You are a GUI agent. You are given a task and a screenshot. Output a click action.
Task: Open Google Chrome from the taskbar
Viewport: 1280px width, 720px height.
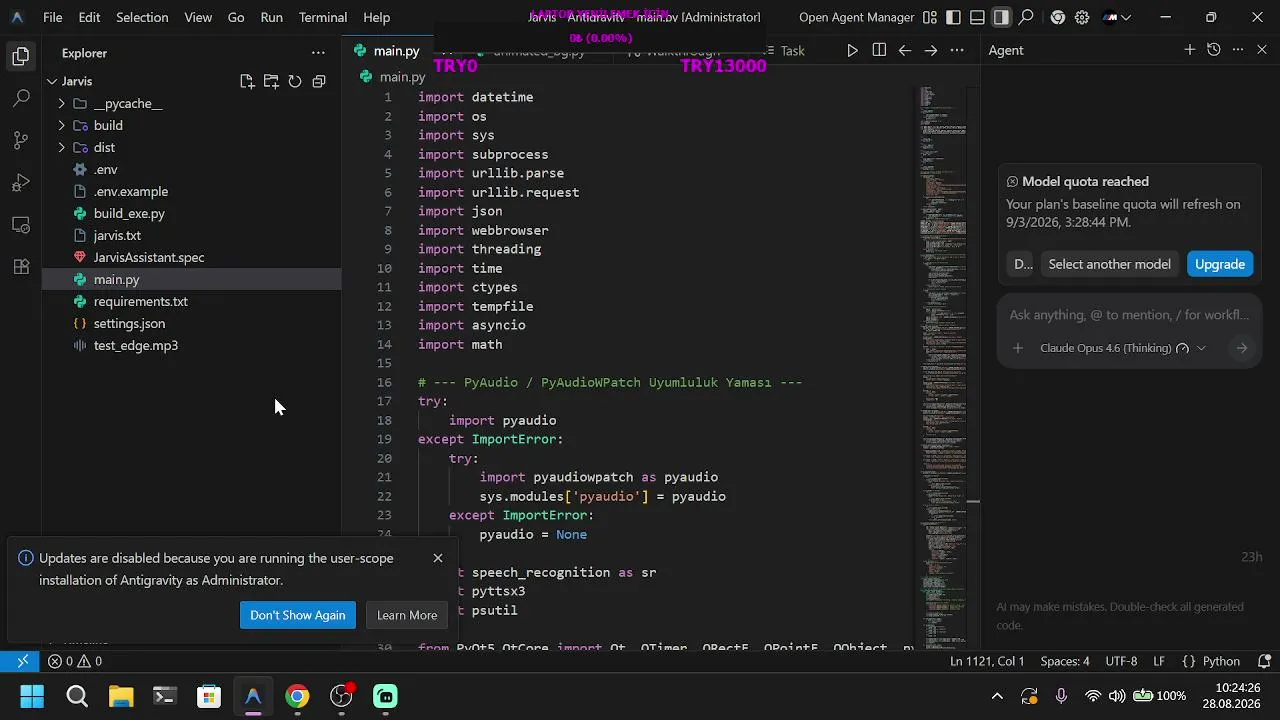[x=297, y=696]
